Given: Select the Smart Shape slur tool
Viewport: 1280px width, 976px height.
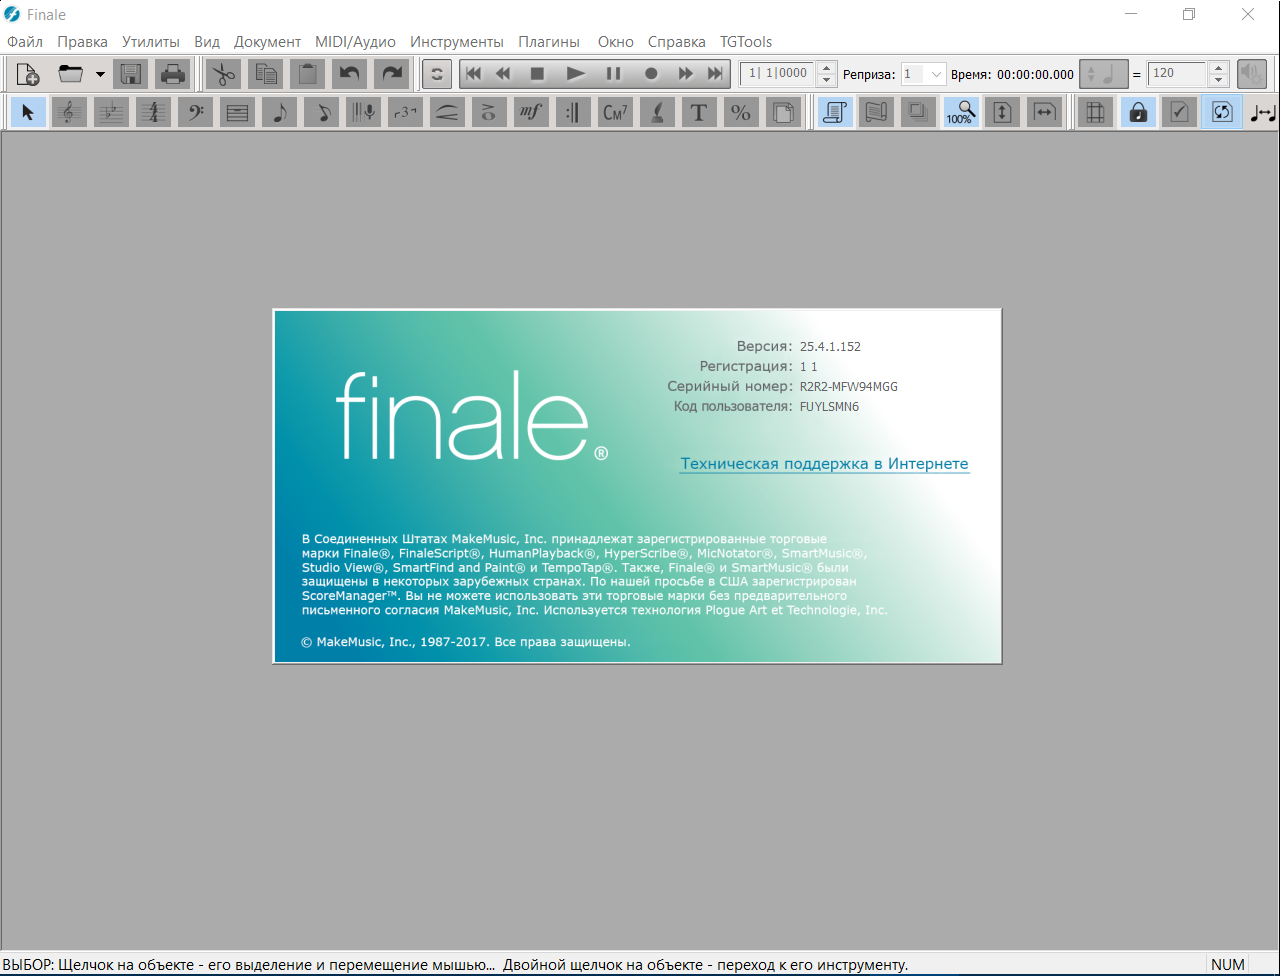Looking at the screenshot, I should pyautogui.click(x=447, y=113).
